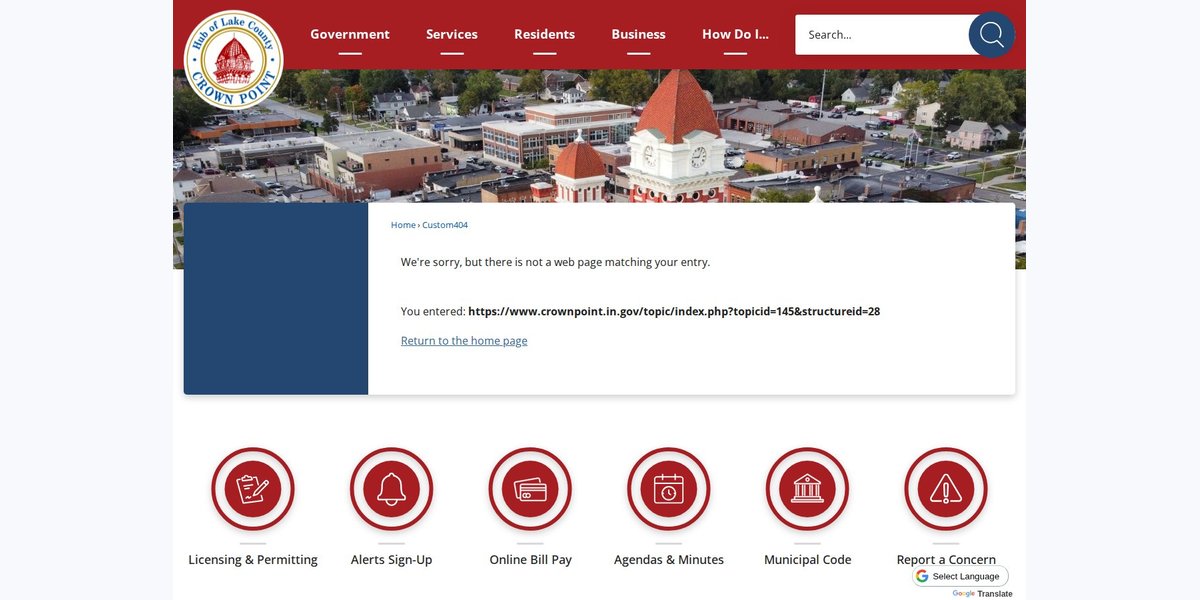Click the magnifying glass search button

991,35
